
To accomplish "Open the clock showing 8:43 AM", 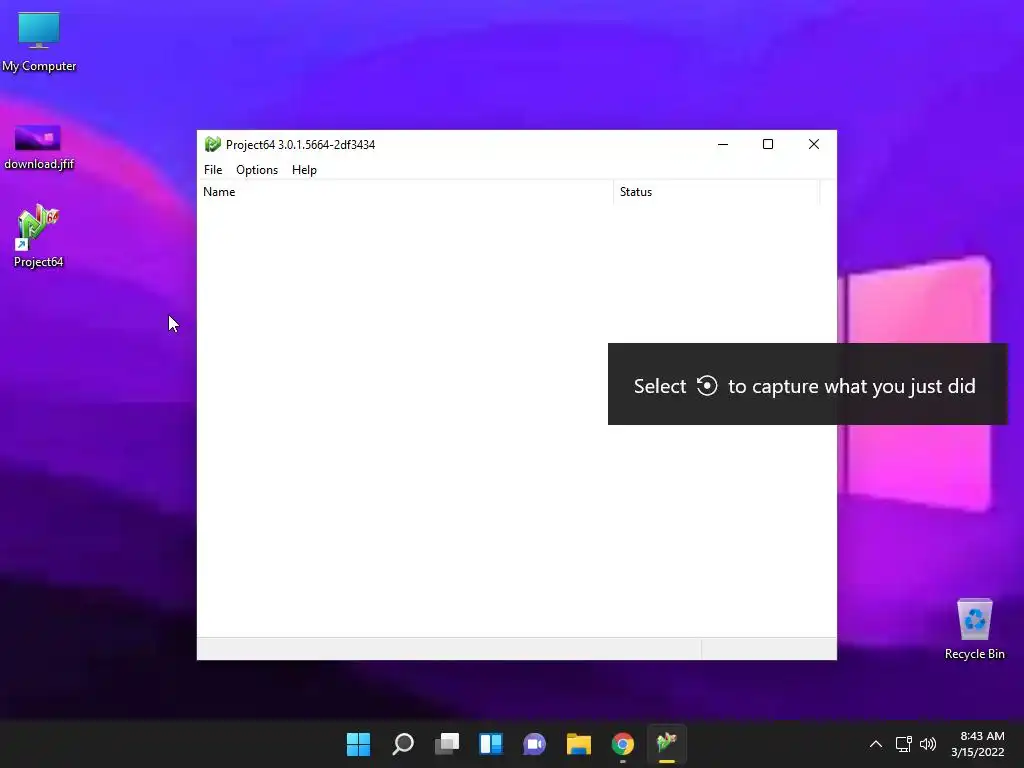I will click(978, 744).
